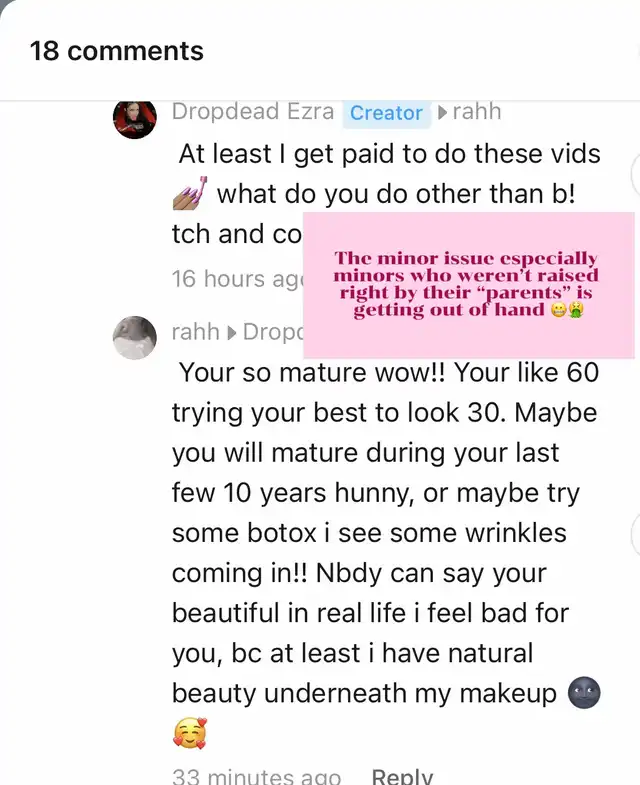Tap the 16 hours ago timestamp
The height and width of the screenshot is (785, 640).
click(x=237, y=279)
